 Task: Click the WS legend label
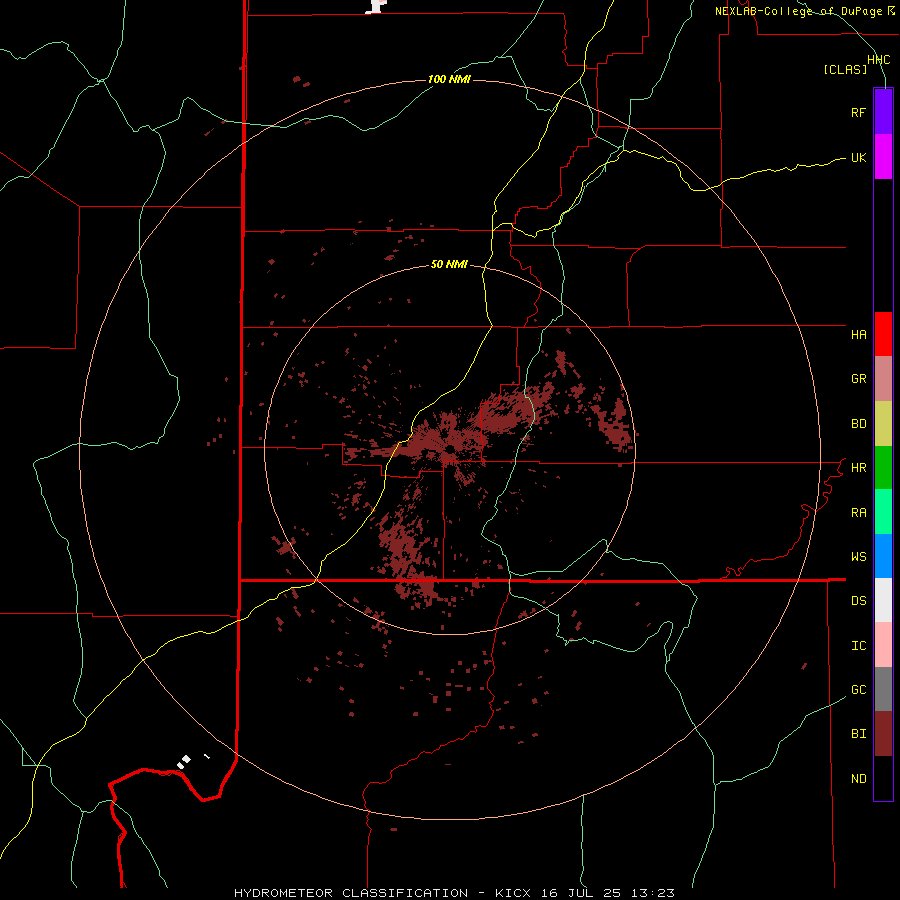(858, 557)
